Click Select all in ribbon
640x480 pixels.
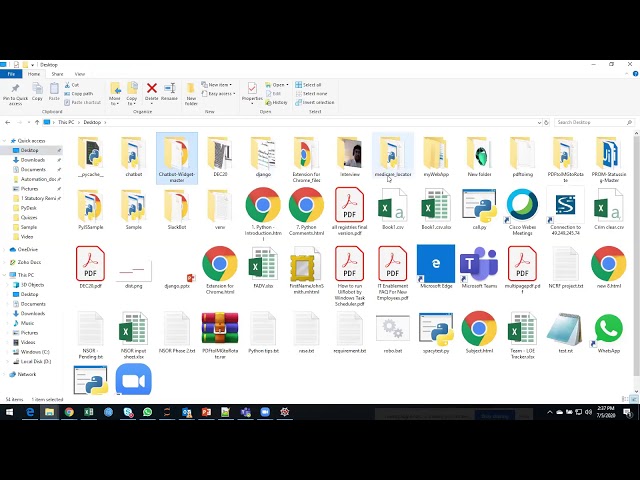(x=309, y=85)
